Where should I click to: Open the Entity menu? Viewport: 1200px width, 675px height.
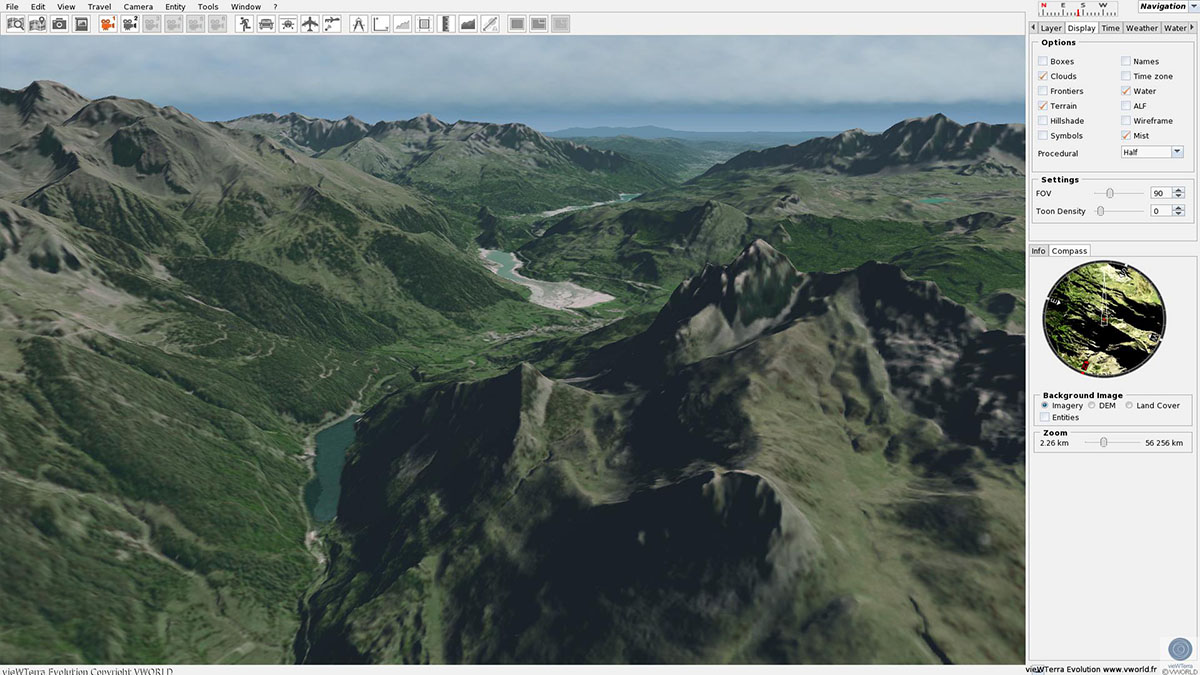175,7
